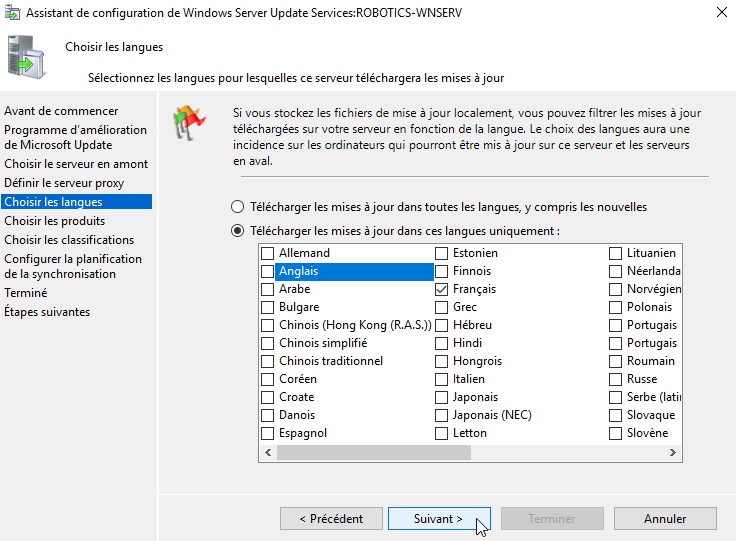This screenshot has height=541, width=736.
Task: Check the Italien language box
Action: coord(441,379)
